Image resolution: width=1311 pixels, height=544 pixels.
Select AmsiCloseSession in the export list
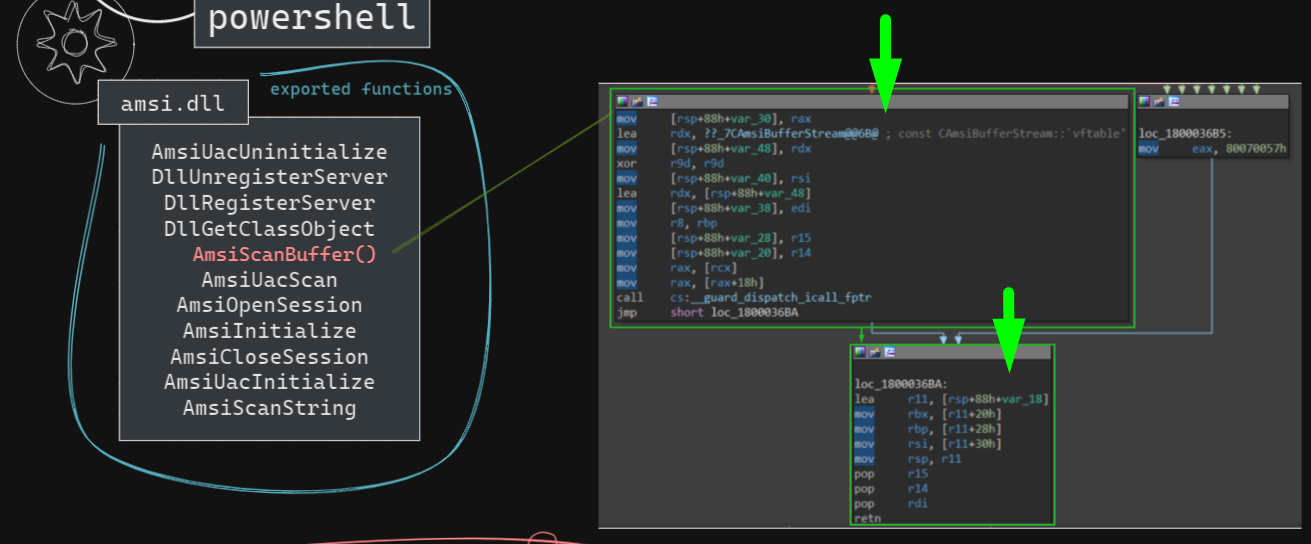pyautogui.click(x=269, y=357)
